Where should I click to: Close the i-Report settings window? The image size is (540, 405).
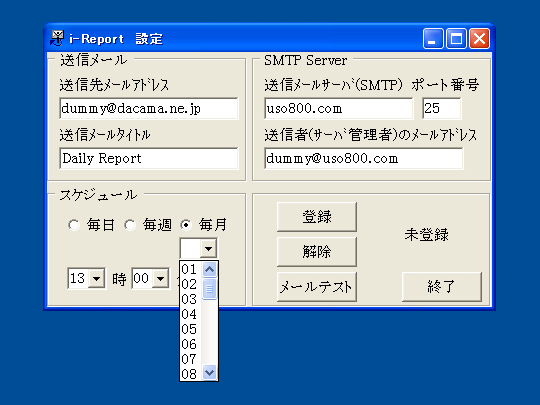pyautogui.click(x=479, y=38)
